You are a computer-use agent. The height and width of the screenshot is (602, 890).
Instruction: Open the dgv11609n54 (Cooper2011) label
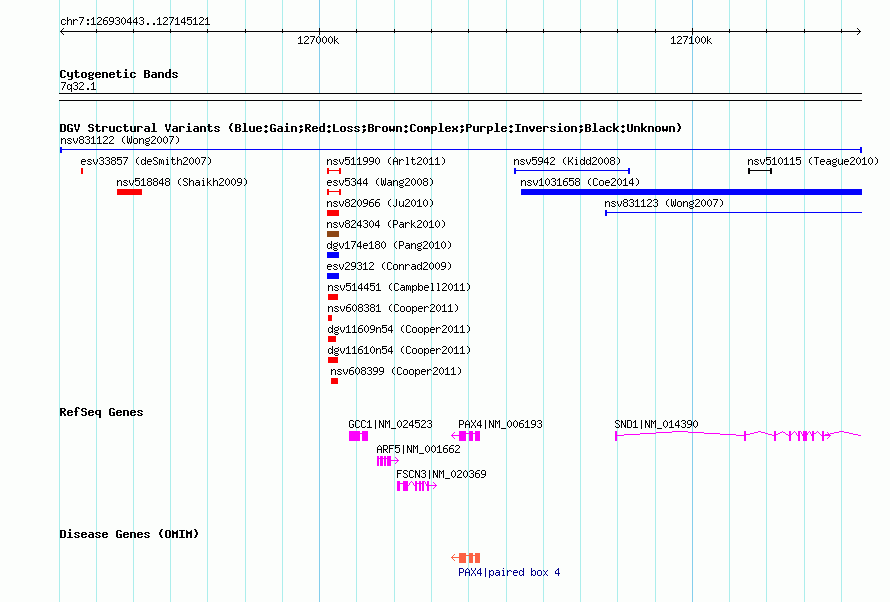pos(399,329)
